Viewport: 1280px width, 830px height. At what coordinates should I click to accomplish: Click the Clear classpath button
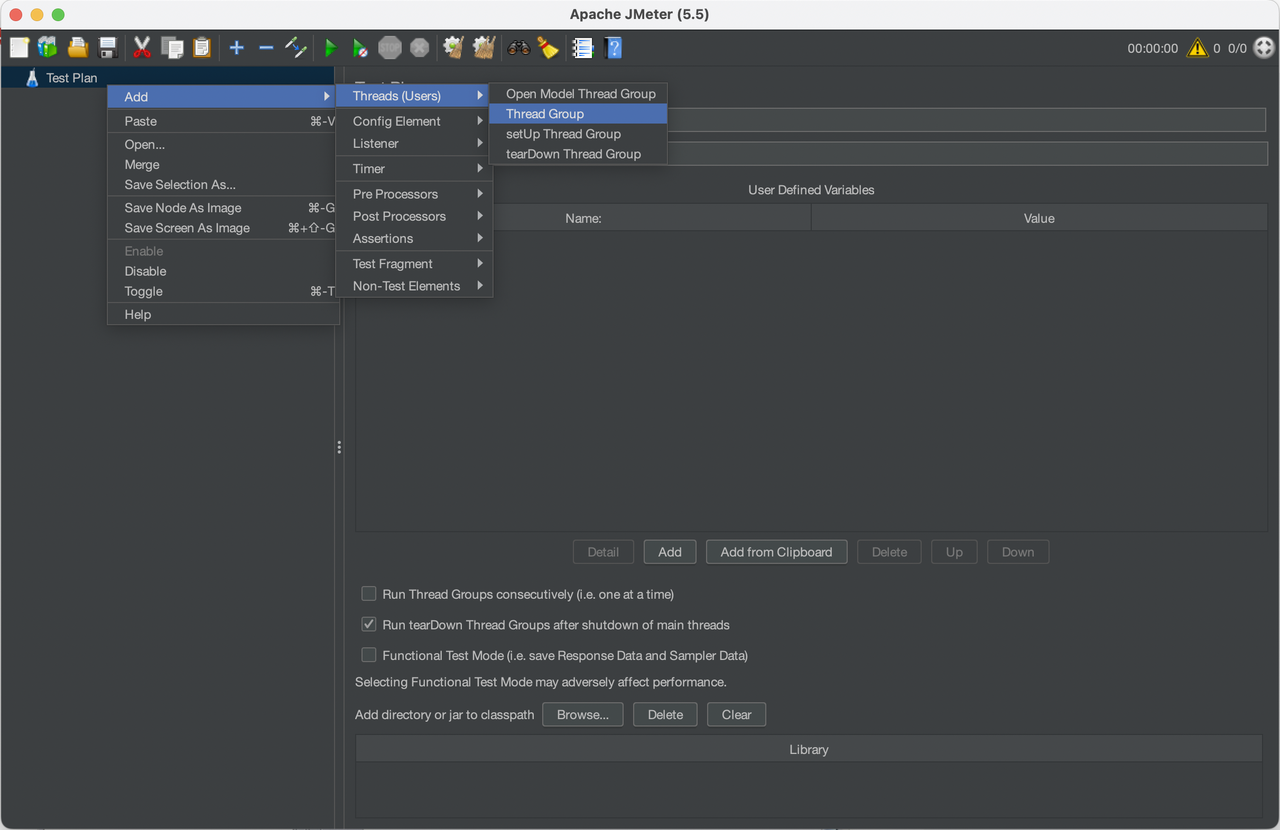[x=737, y=715]
